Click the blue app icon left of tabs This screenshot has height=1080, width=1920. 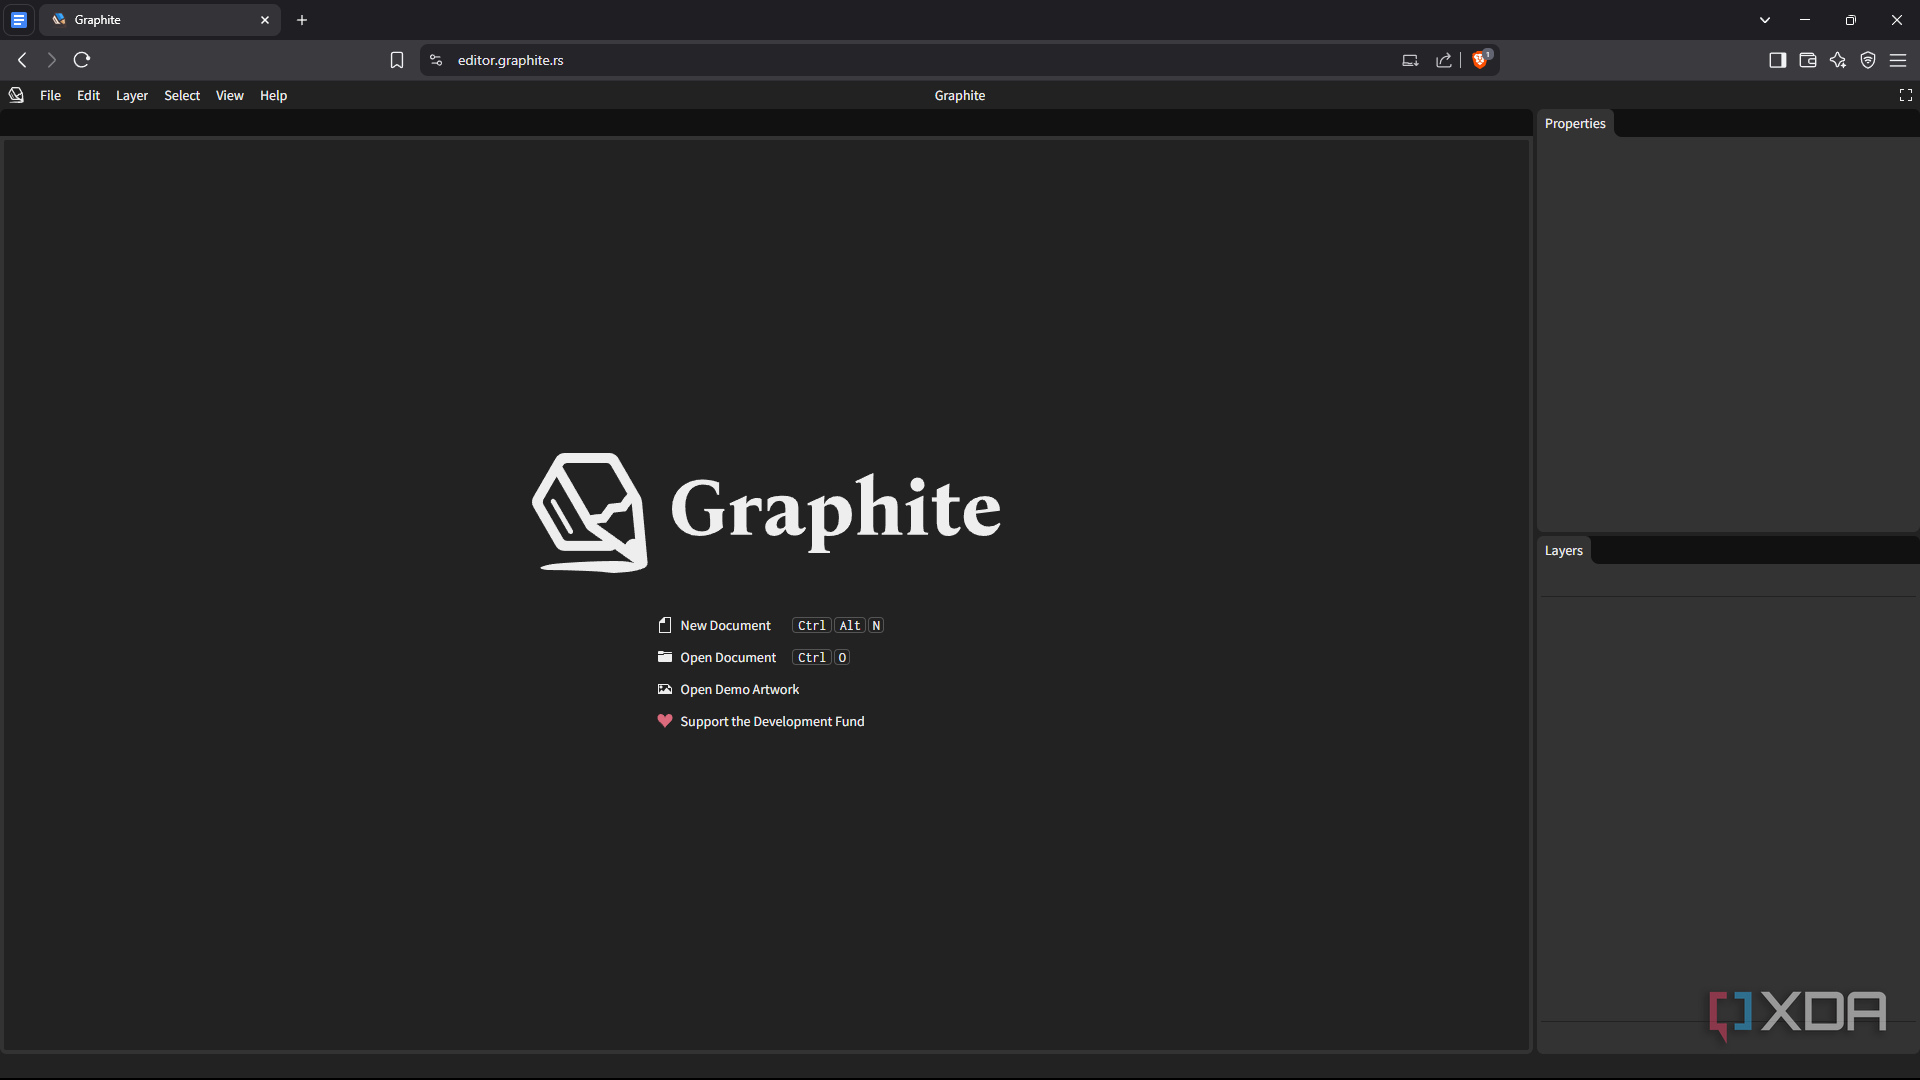tap(19, 20)
